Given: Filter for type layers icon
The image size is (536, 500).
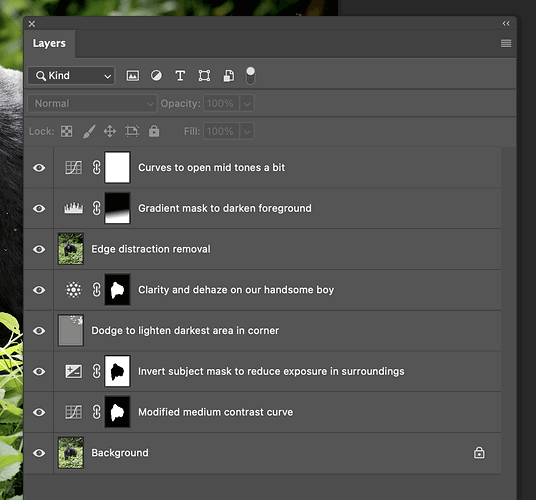Looking at the screenshot, I should point(180,76).
